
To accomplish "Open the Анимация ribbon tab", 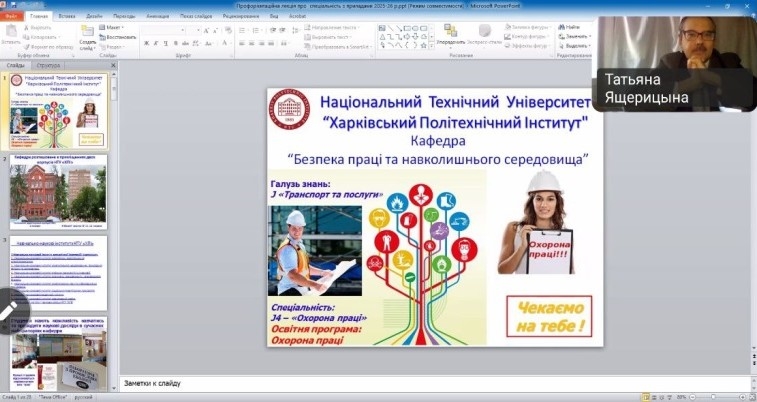I will point(157,16).
